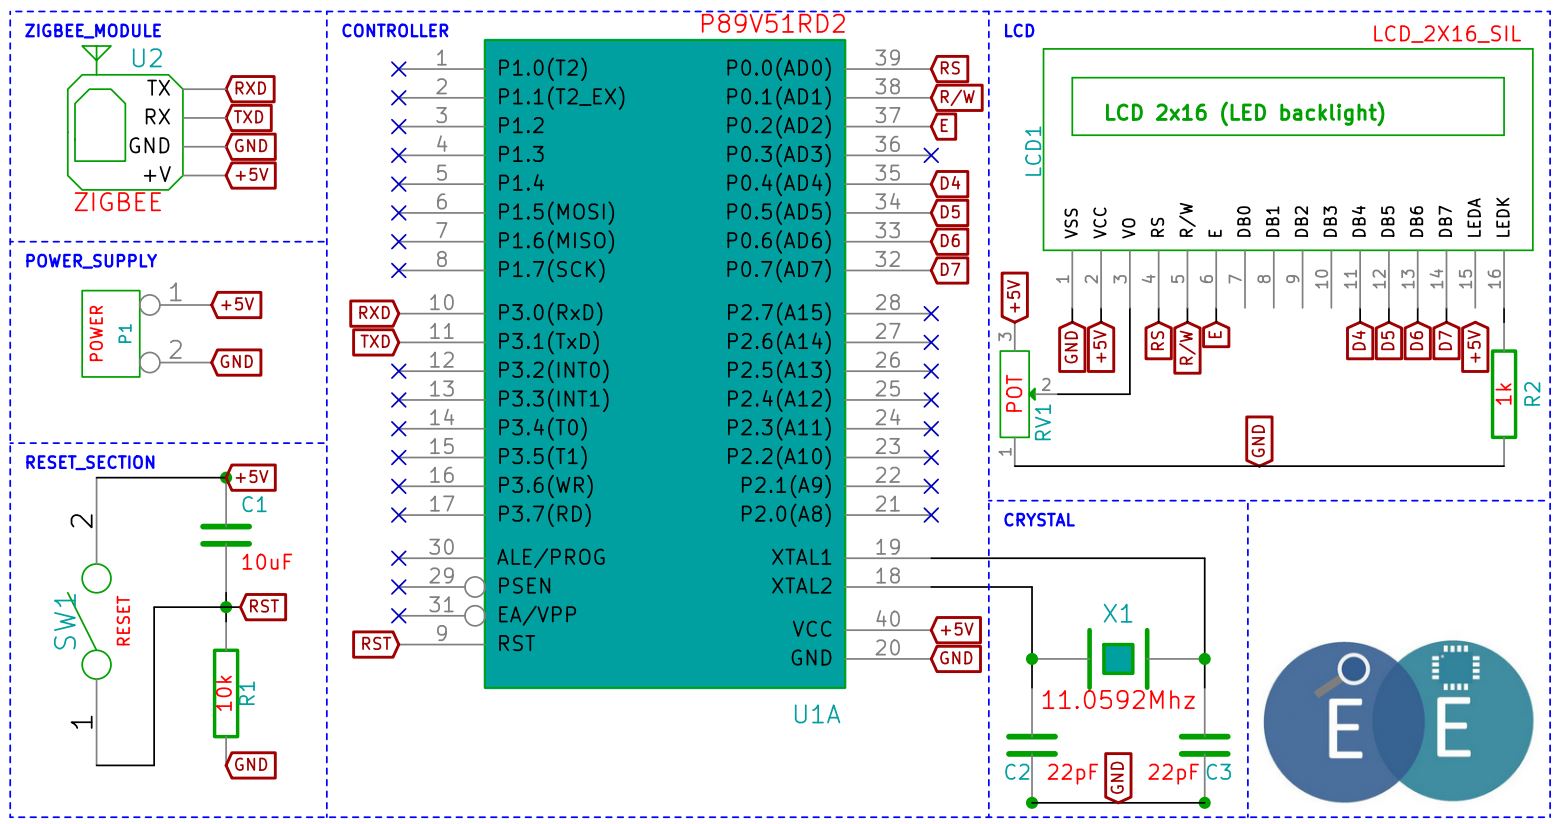Select the CONTROLLER section title
Image resolution: width=1558 pixels, height=824 pixels.
[x=395, y=31]
